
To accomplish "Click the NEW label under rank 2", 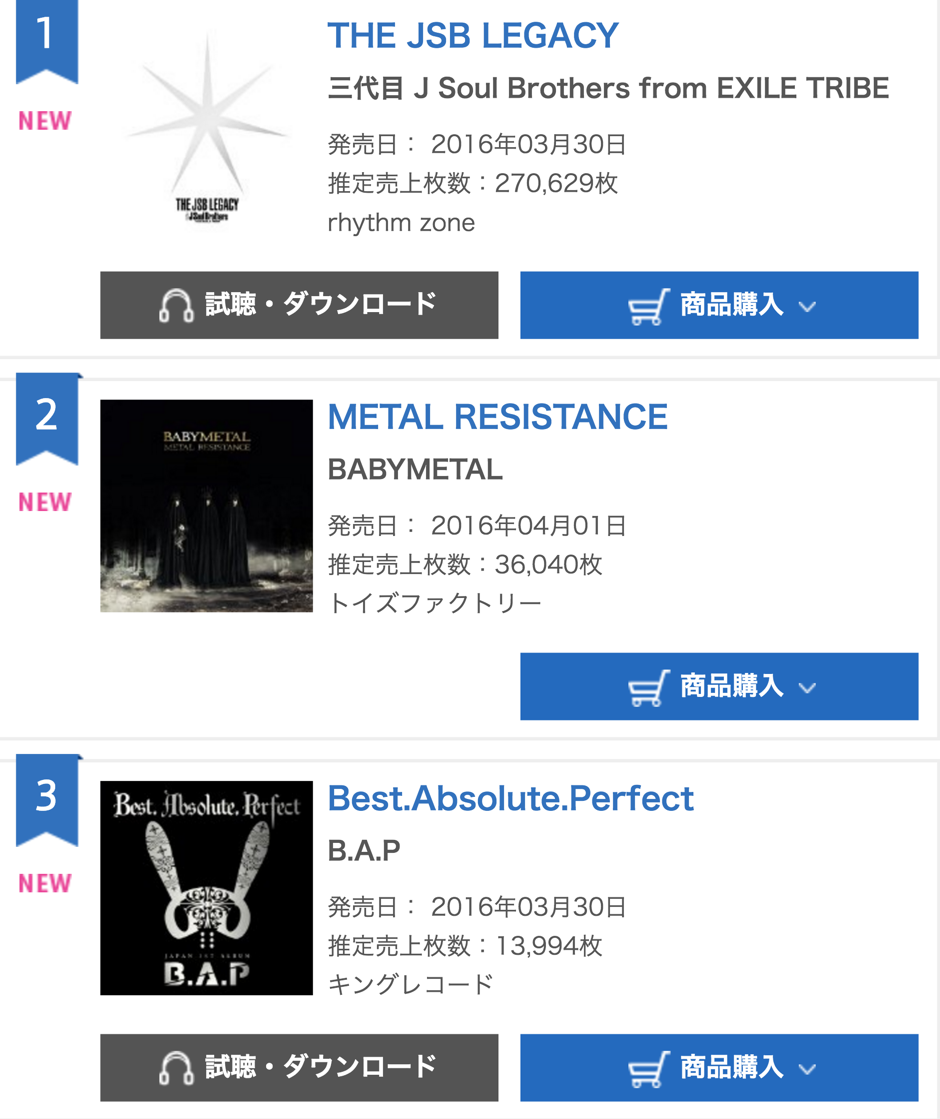I will coord(45,502).
